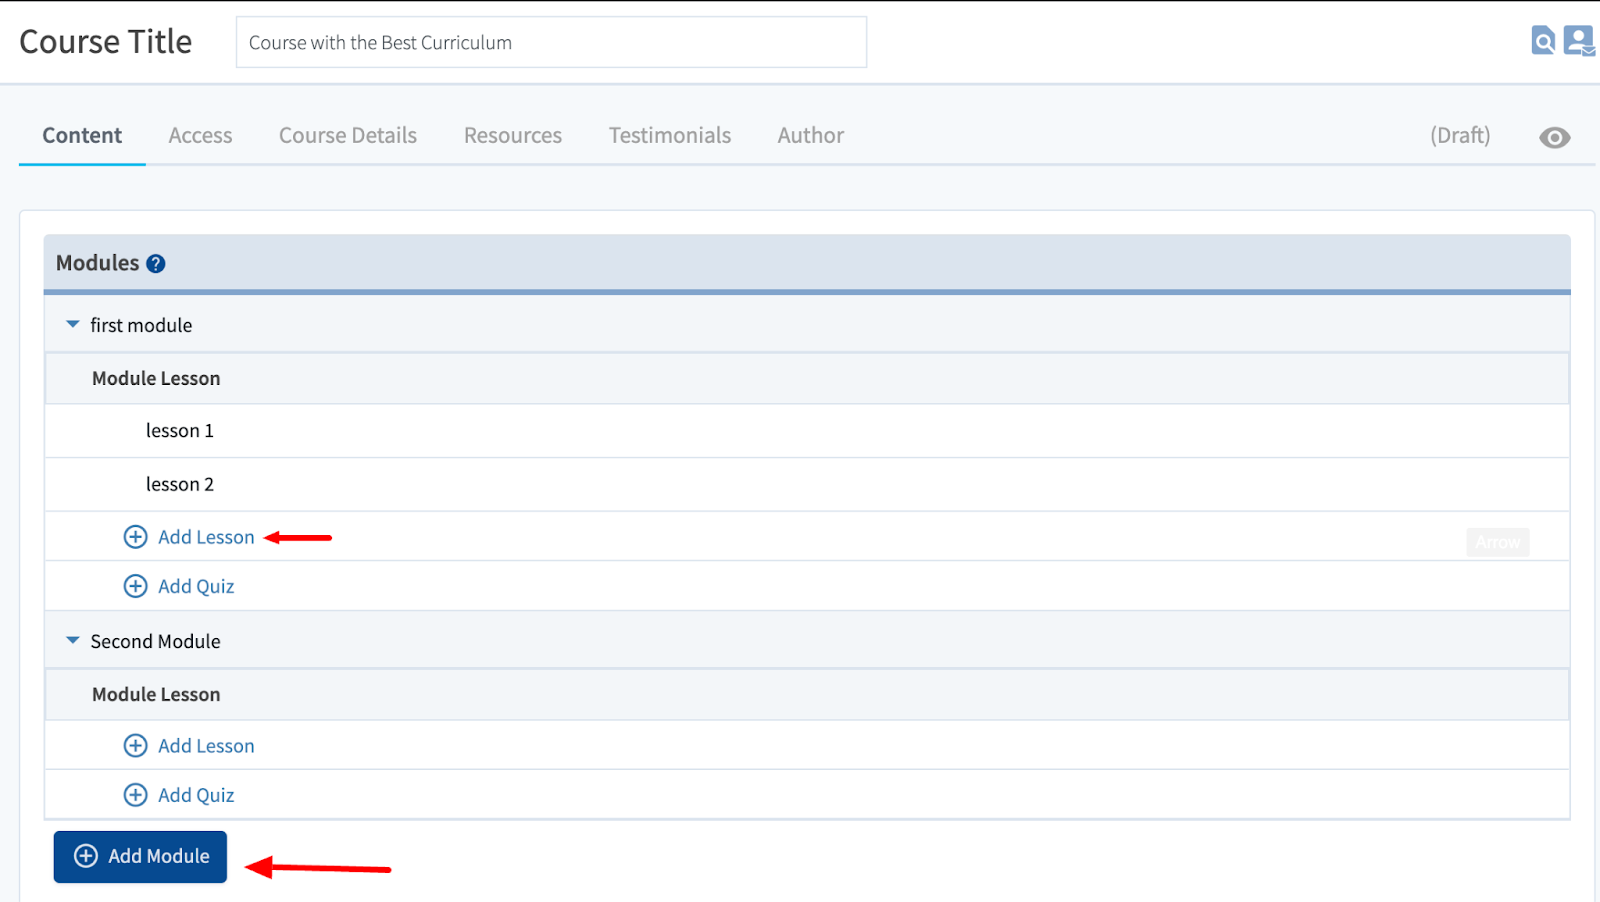The height and width of the screenshot is (902, 1600).
Task: Click the Add Module button
Action: 140,857
